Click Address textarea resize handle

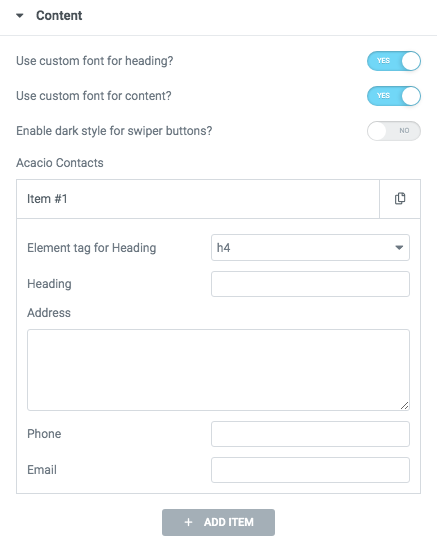404,405
